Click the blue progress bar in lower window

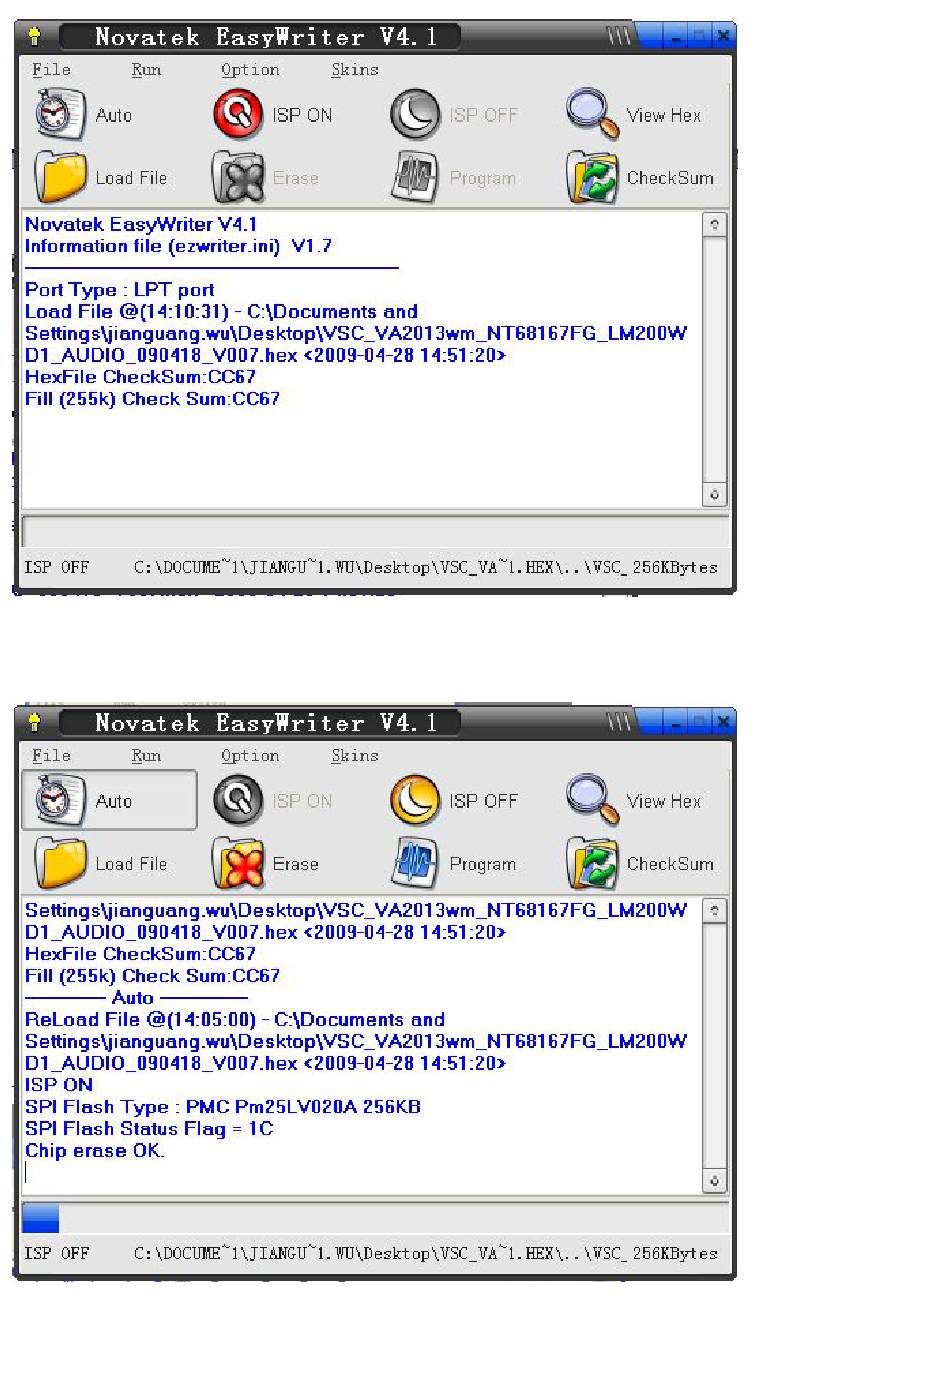point(41,1218)
